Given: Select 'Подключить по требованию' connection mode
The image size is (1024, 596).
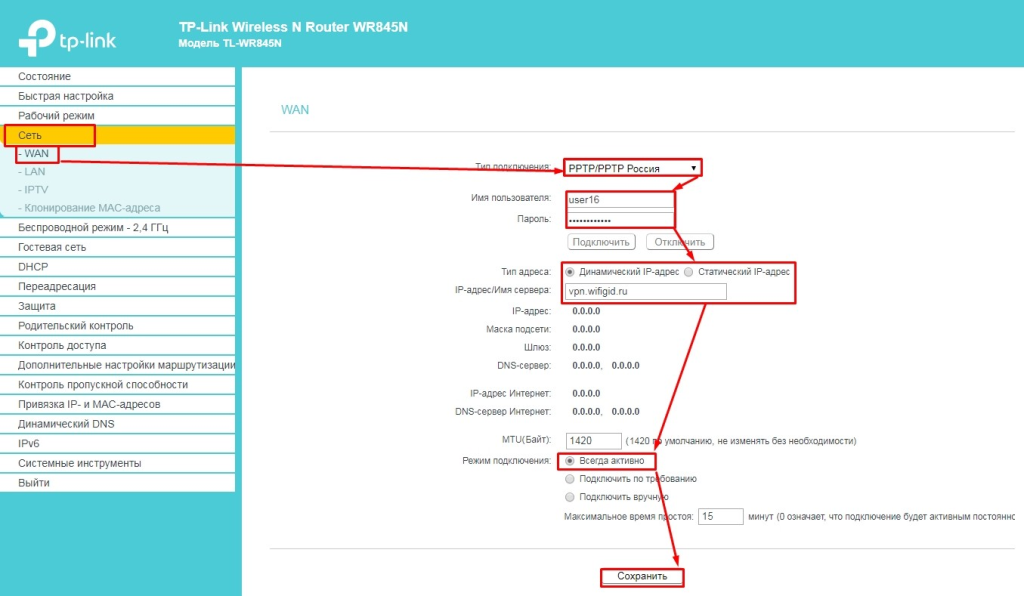Looking at the screenshot, I should 571,479.
